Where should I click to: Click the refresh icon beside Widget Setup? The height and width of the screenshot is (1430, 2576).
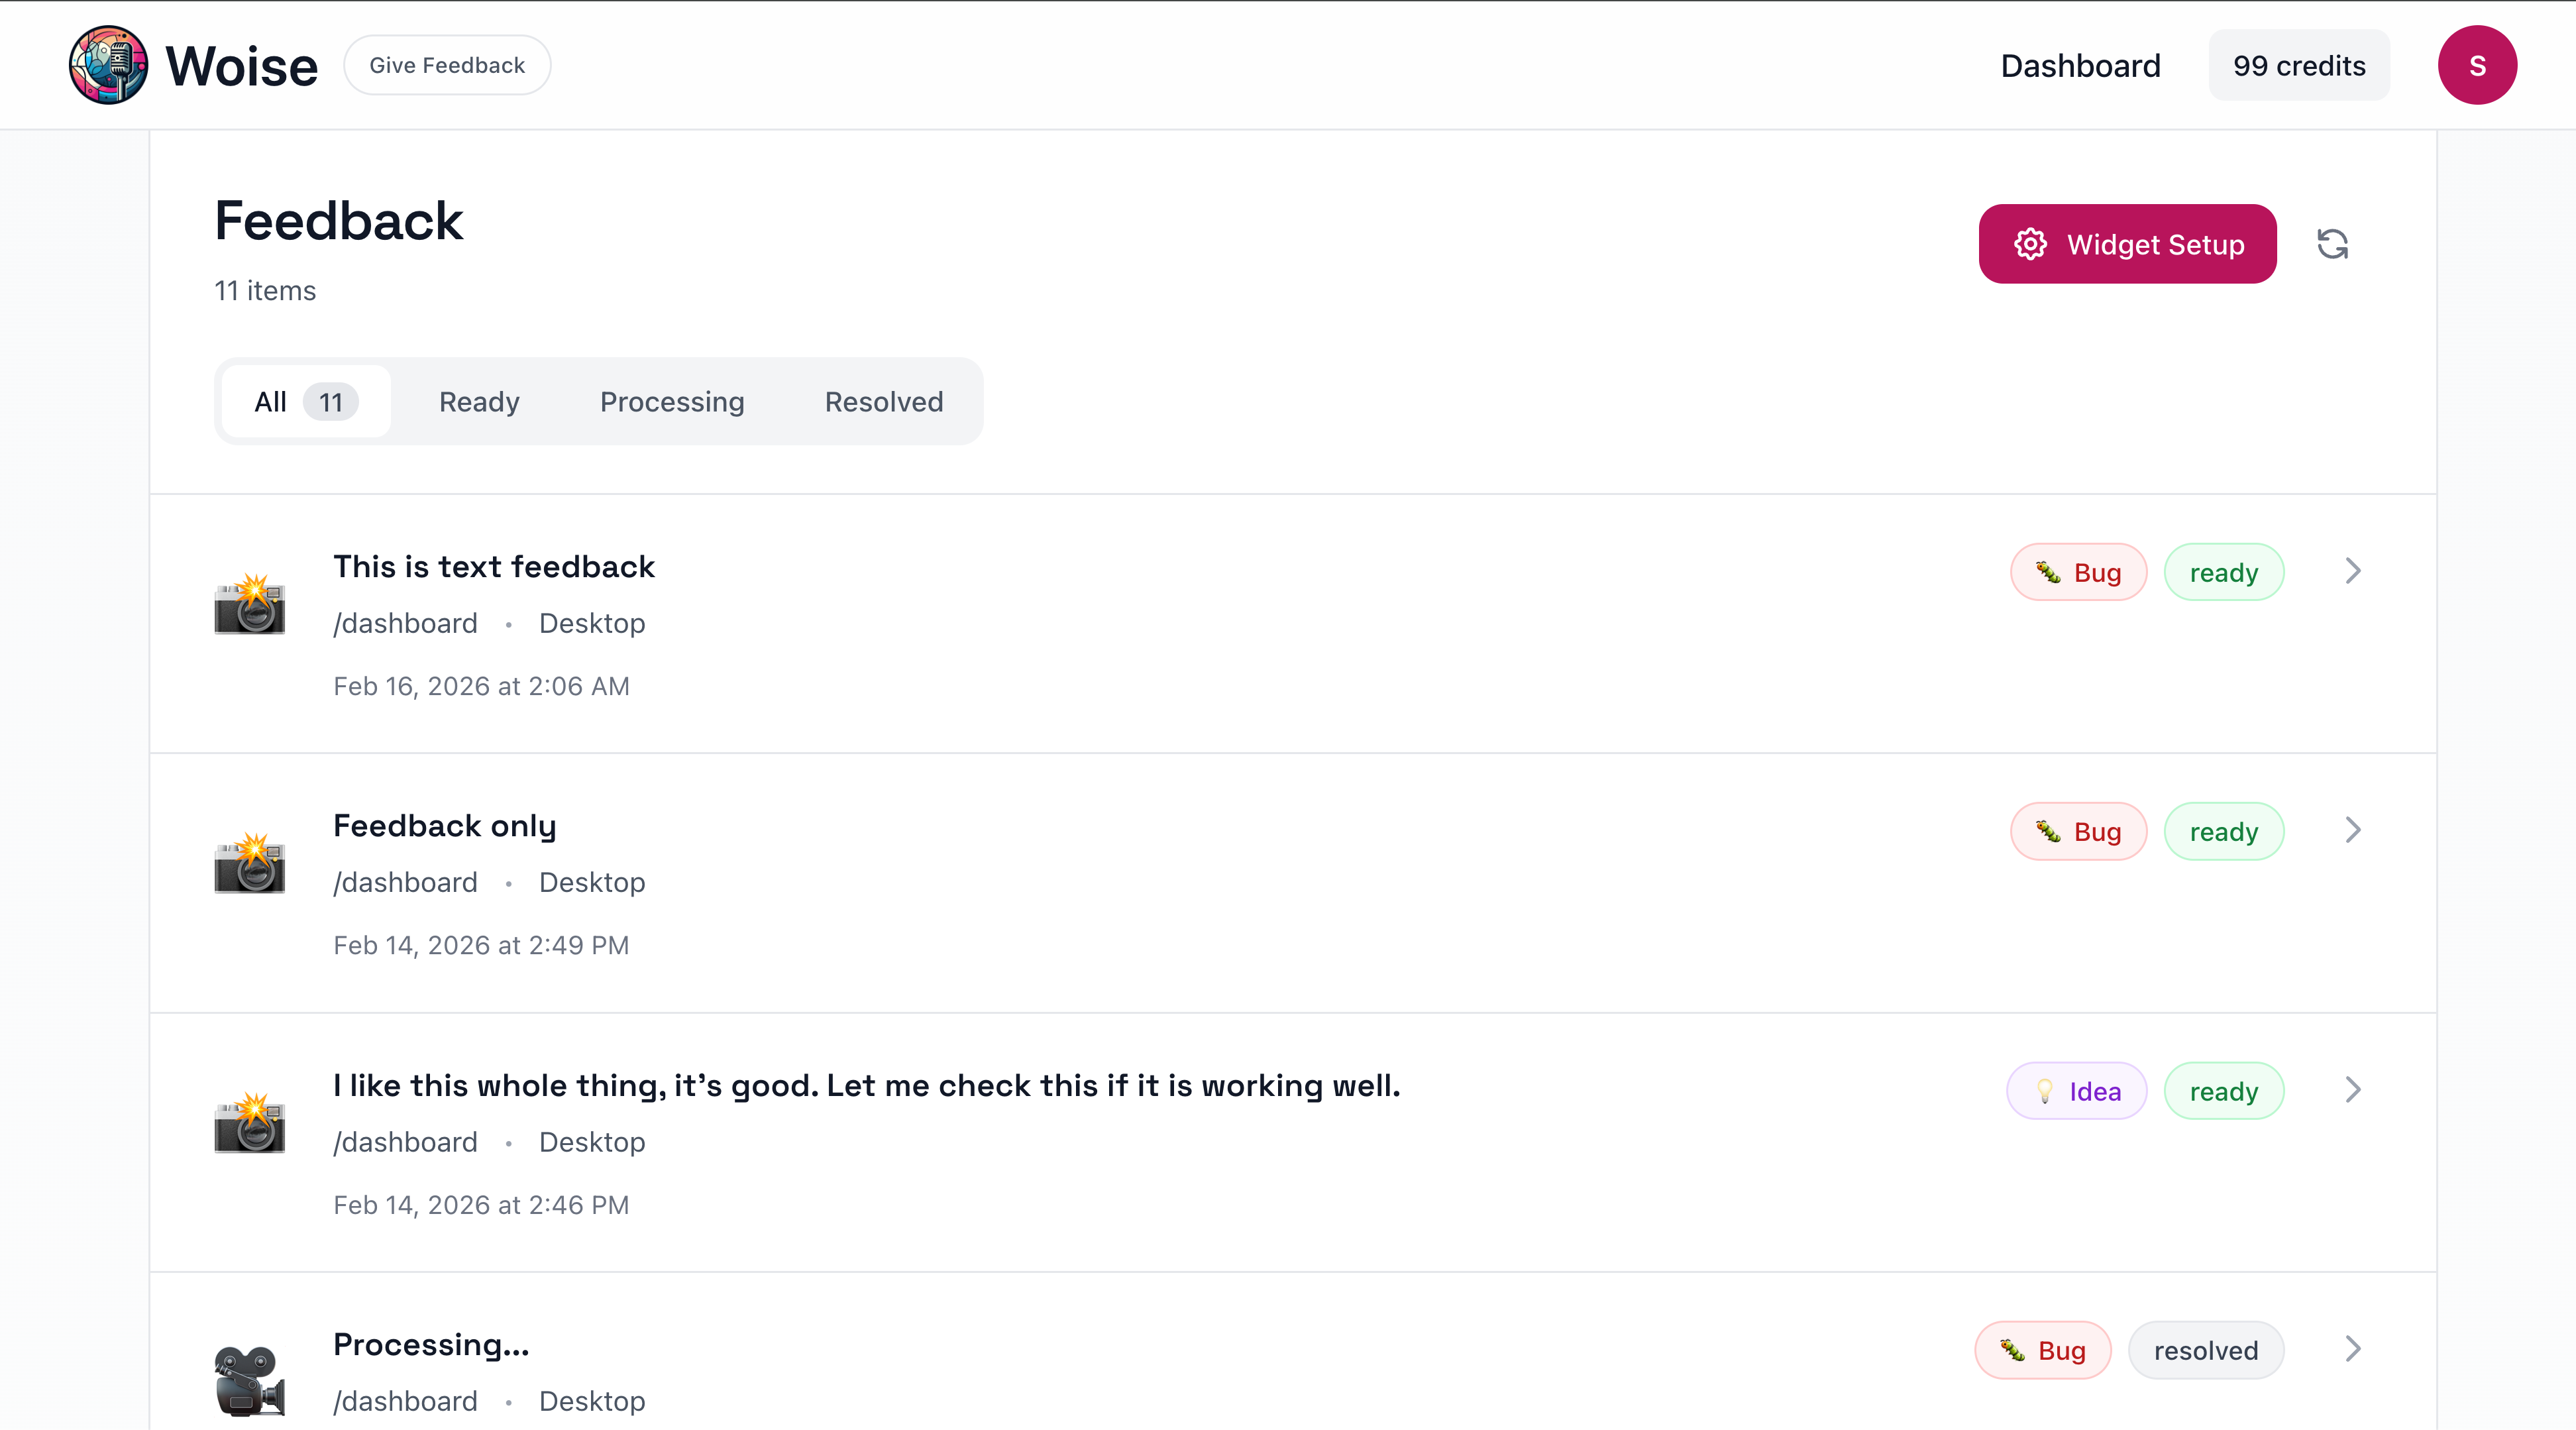2333,243
